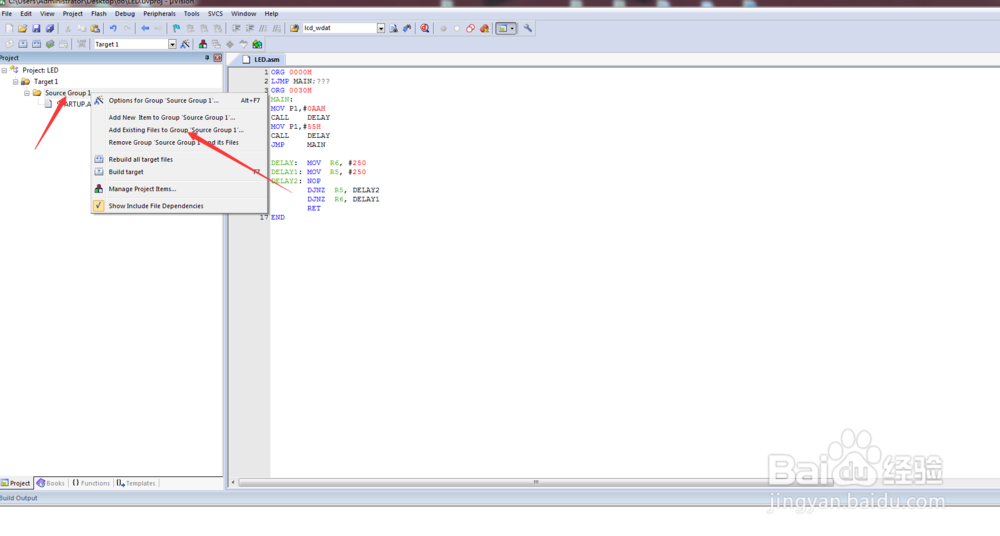Disable all breakpoints icon
1000x536 pixels.
[471, 28]
